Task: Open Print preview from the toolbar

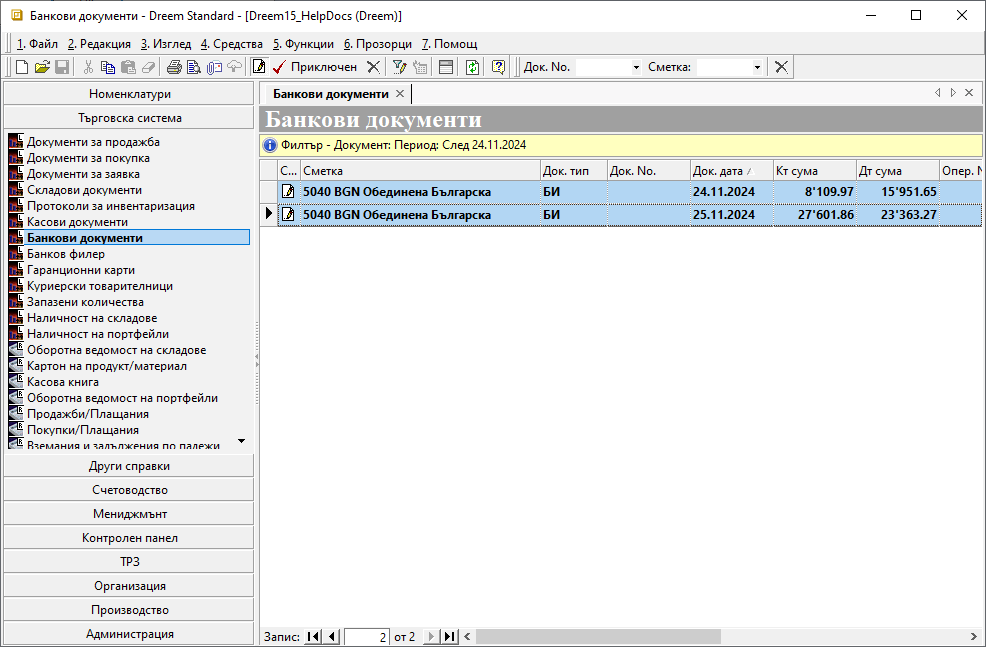Action: [194, 67]
